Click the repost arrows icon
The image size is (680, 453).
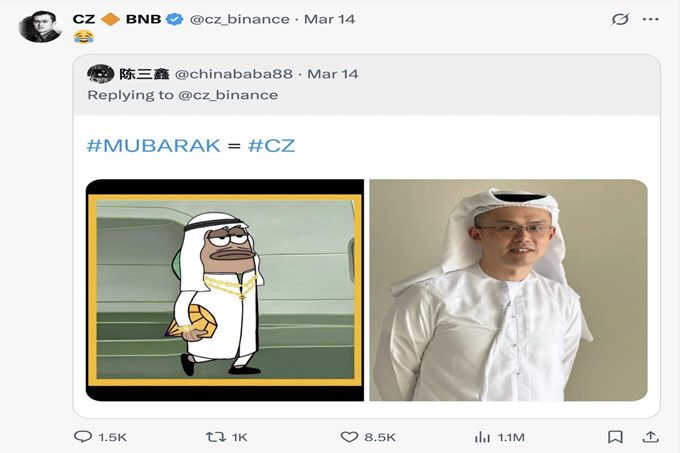click(215, 437)
